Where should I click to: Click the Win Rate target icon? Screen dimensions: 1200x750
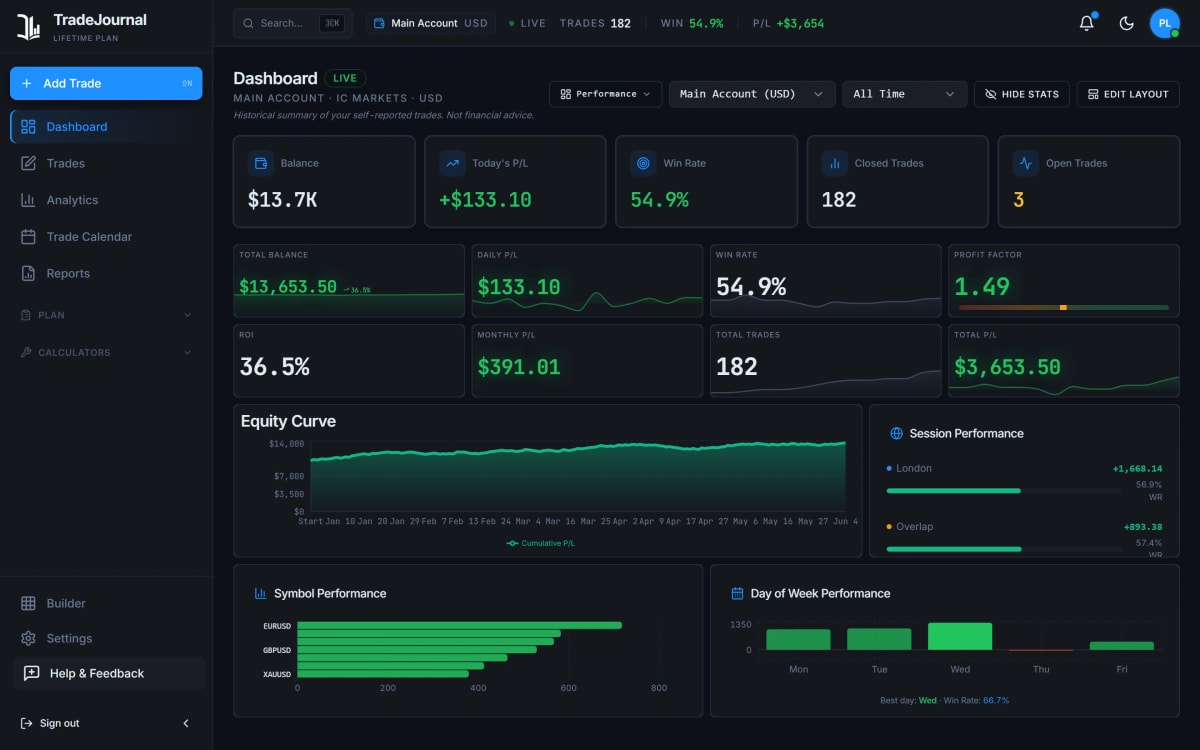point(643,163)
